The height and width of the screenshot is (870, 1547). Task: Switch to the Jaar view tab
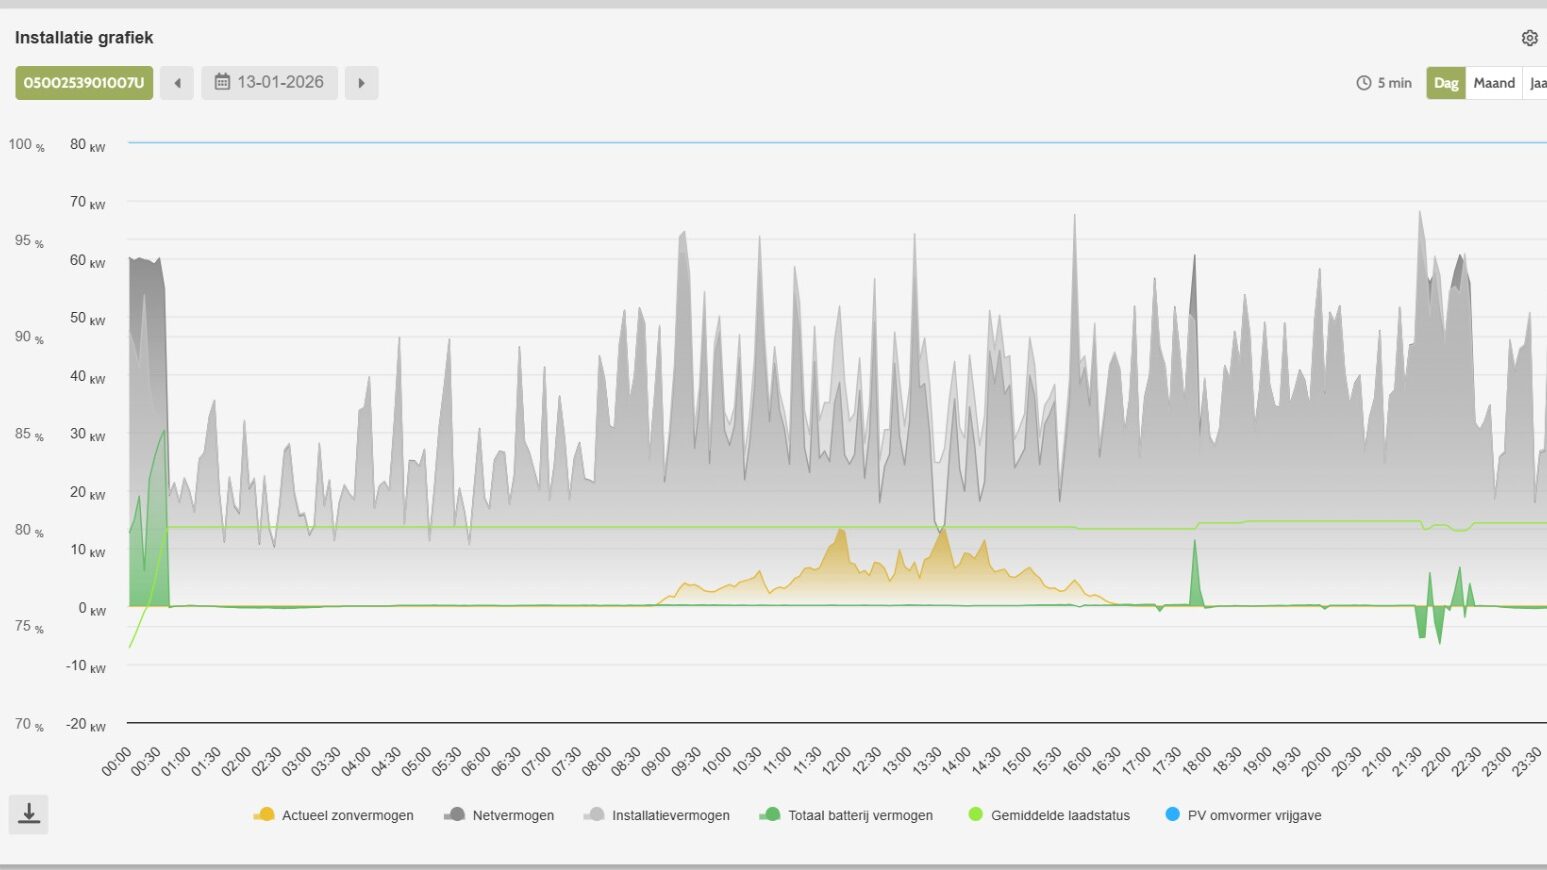[1537, 83]
